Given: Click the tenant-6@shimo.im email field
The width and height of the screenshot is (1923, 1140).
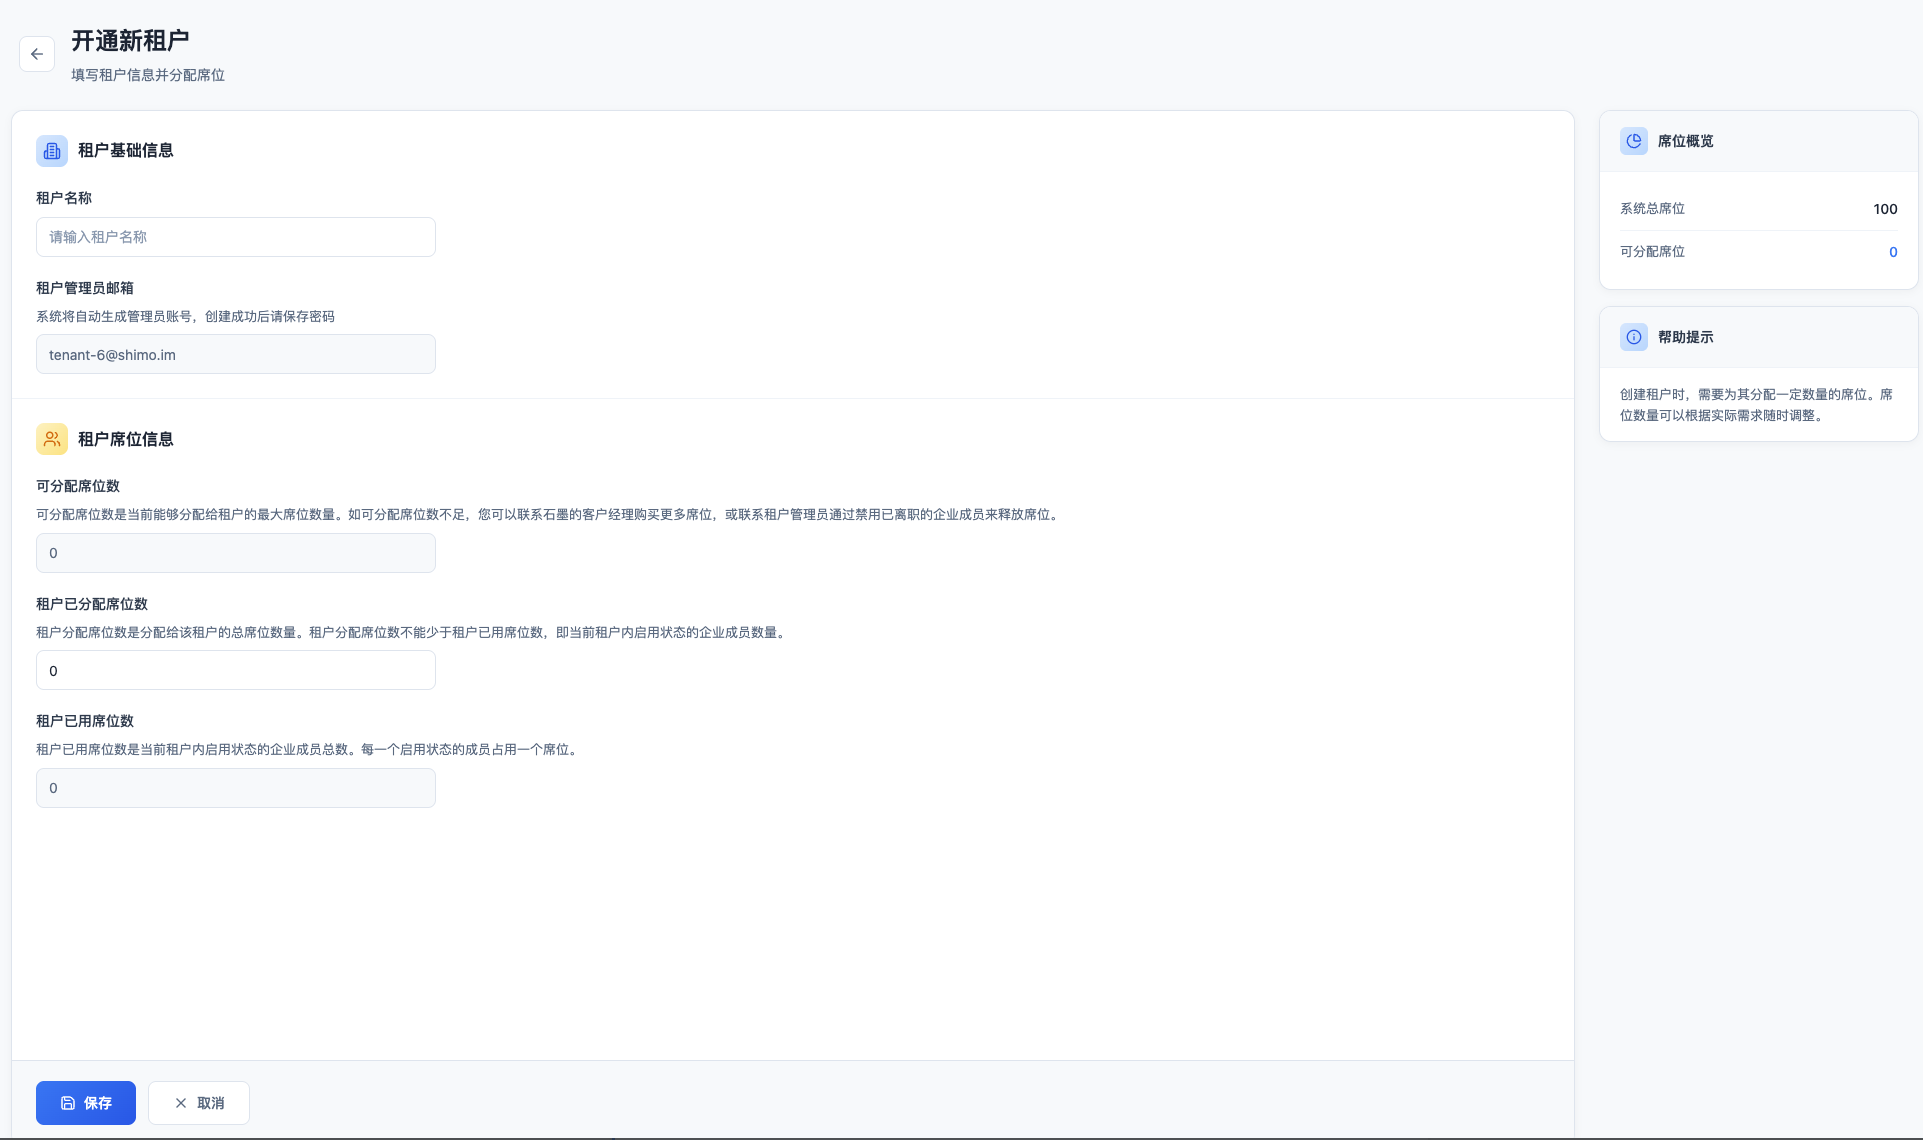Looking at the screenshot, I should click(x=236, y=354).
